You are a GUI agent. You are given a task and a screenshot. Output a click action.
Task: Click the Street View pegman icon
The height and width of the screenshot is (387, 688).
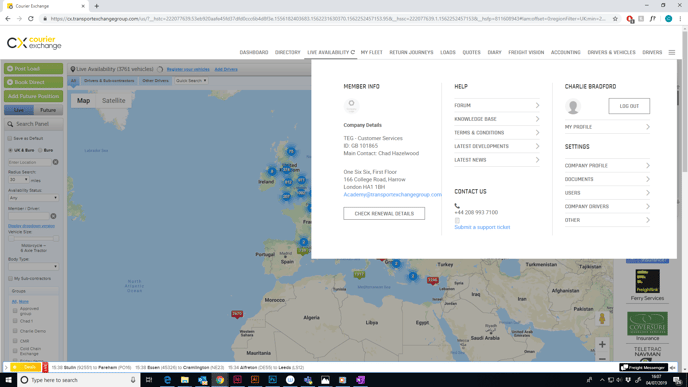[x=602, y=319]
